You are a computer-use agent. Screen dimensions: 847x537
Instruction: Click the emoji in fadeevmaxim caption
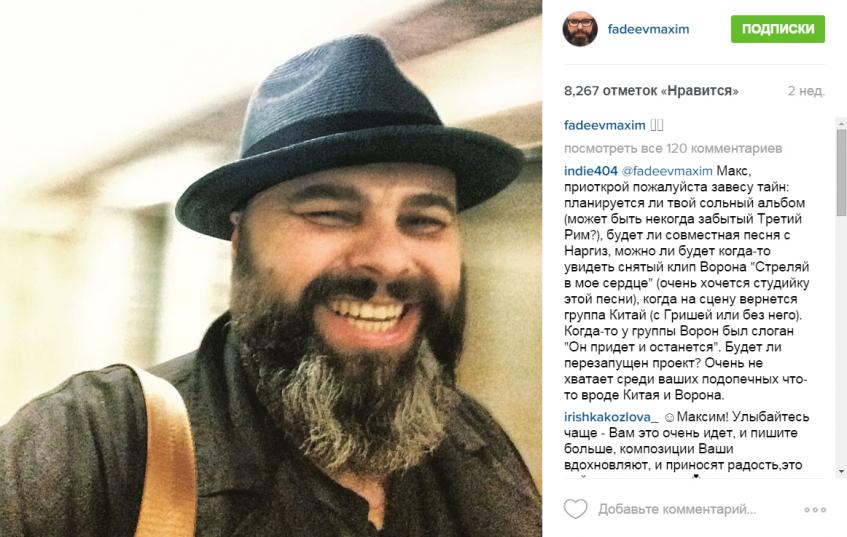point(656,125)
